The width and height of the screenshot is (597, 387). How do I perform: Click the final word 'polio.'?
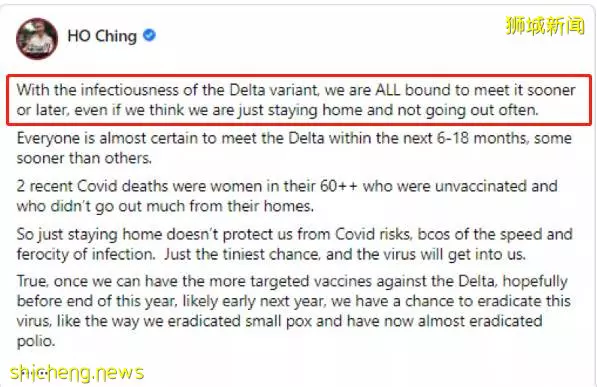tap(36, 341)
